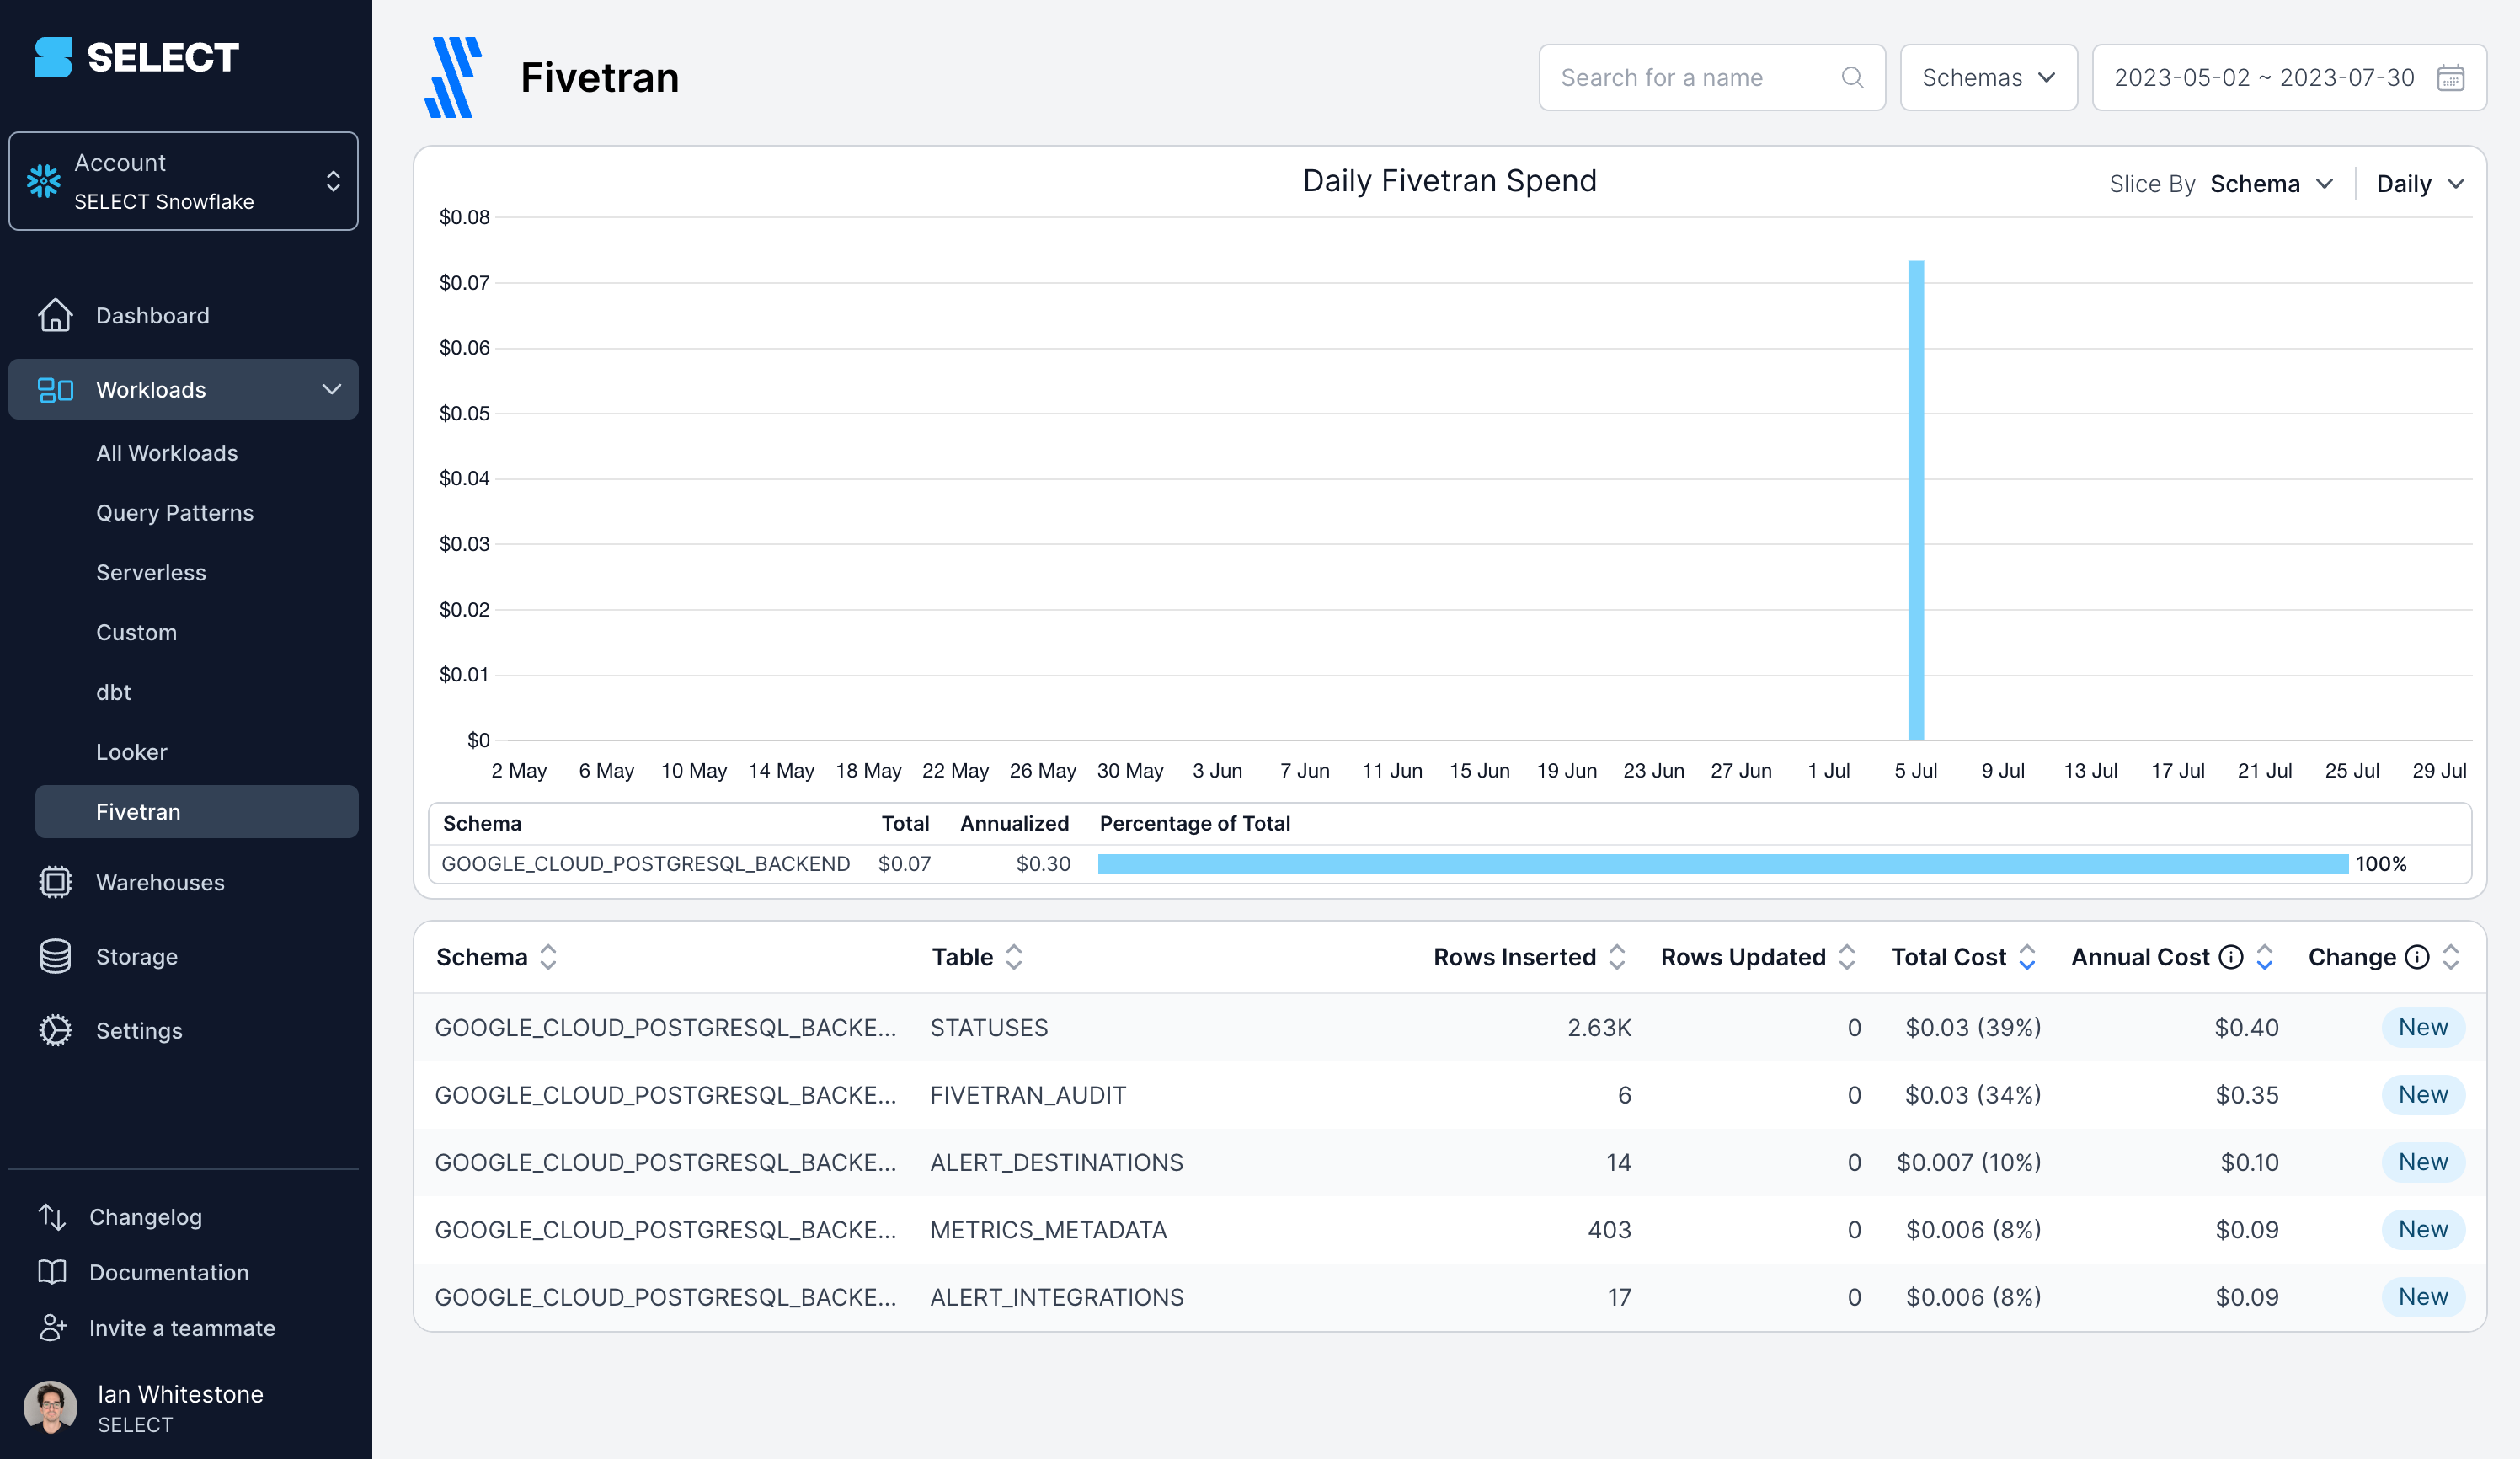This screenshot has height=1459, width=2520.
Task: Open dbt workloads
Action: (x=113, y=692)
